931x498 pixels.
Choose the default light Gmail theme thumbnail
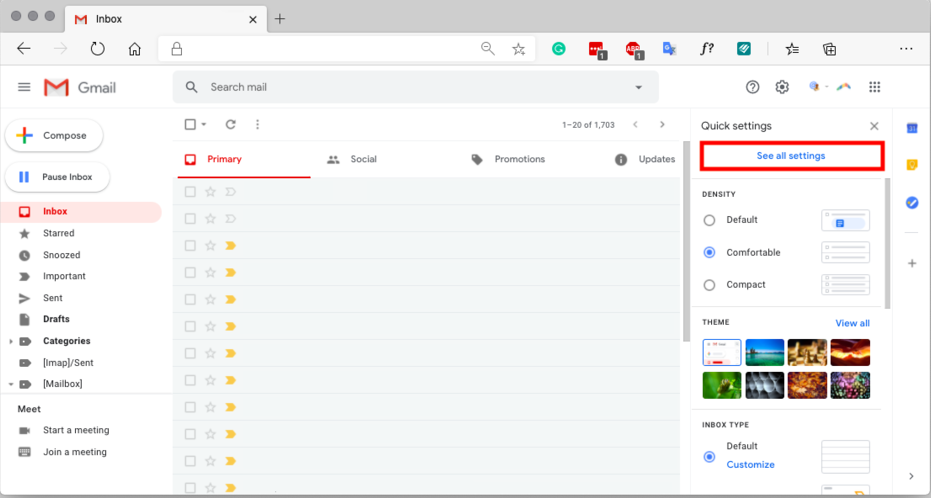pyautogui.click(x=722, y=353)
